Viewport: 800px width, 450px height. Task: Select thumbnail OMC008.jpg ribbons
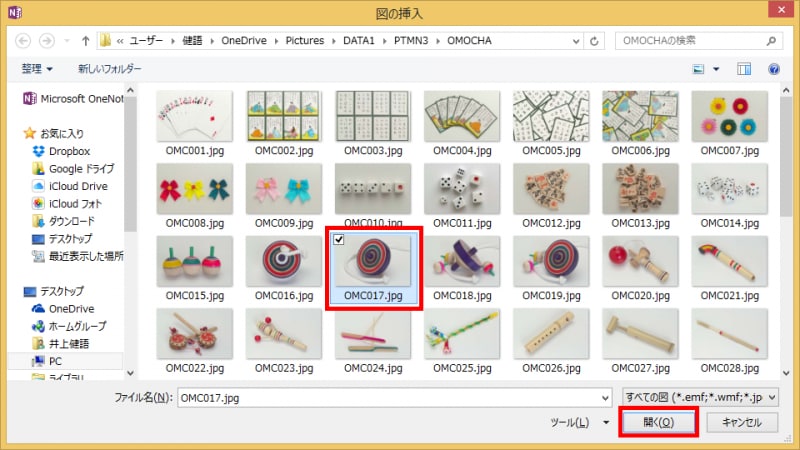click(x=194, y=189)
